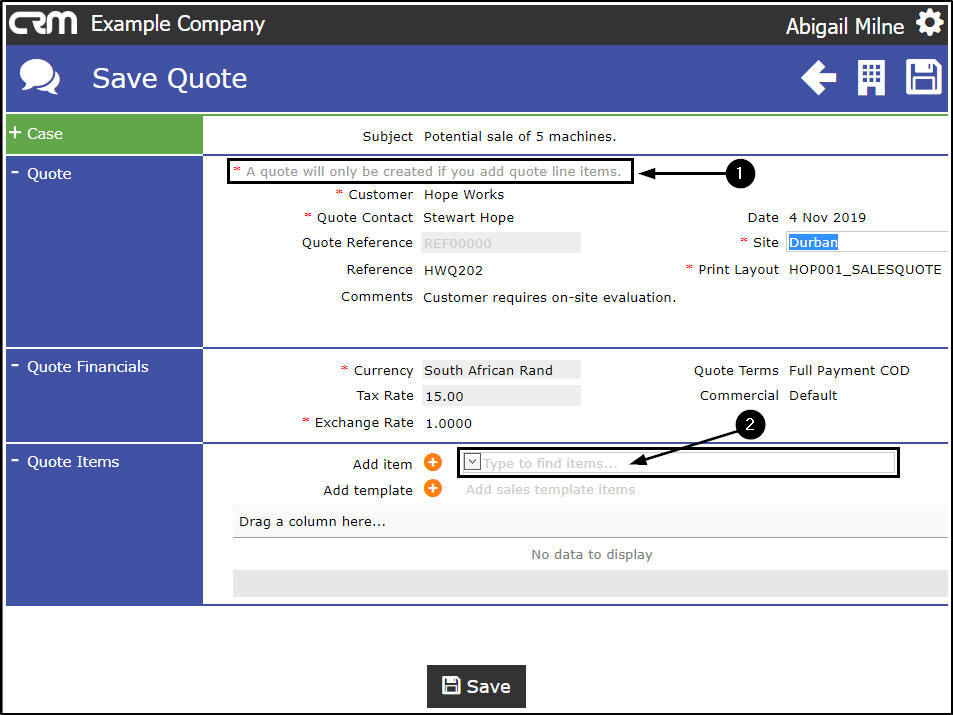Click the Exchange Rate value 1.0000
Image resolution: width=953 pixels, height=715 pixels.
click(449, 423)
